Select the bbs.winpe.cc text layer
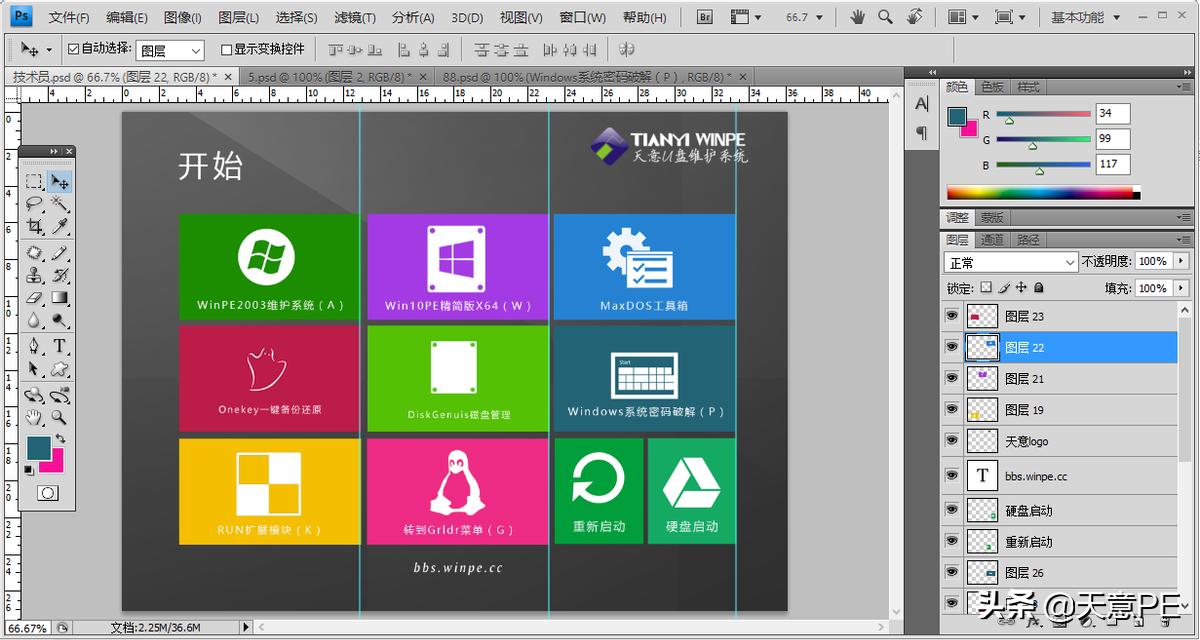 click(x=1036, y=476)
